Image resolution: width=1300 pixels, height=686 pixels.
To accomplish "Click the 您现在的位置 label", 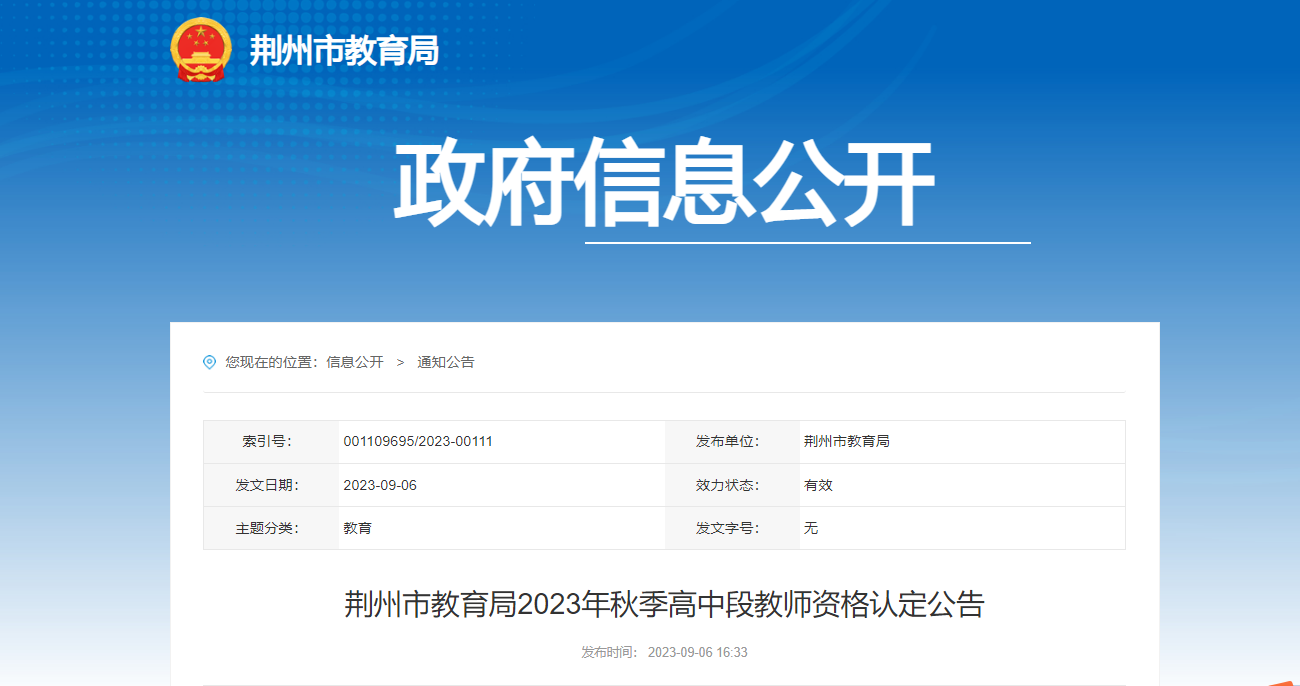I will click(270, 362).
